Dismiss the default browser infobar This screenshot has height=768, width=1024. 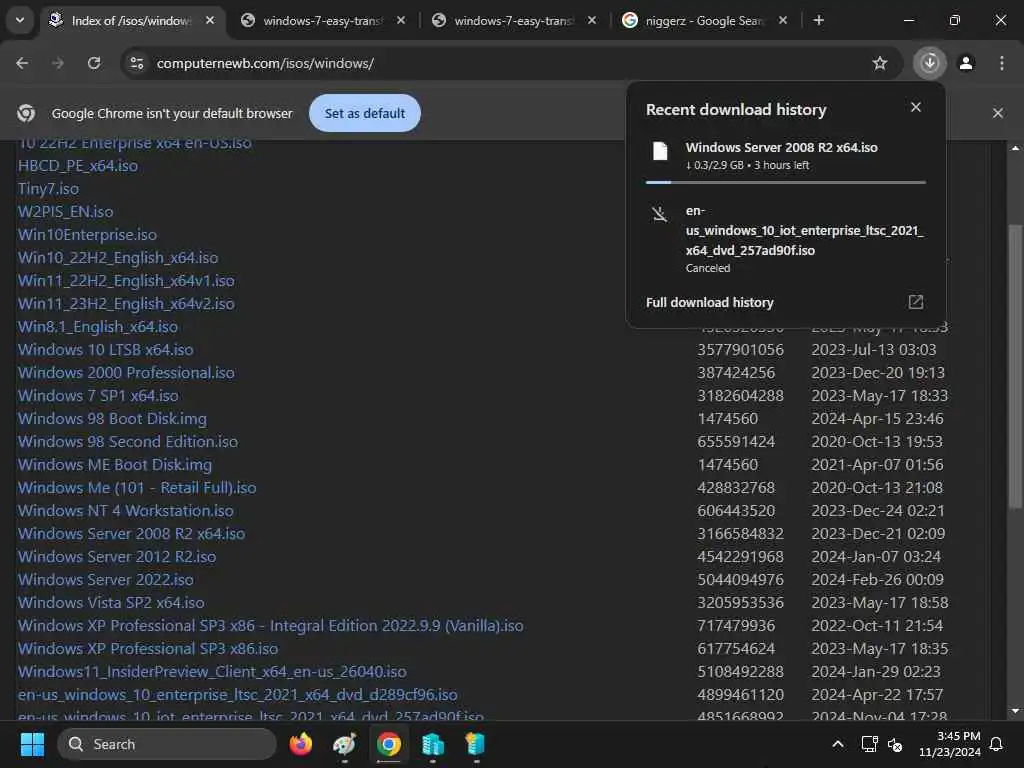pyautogui.click(x=997, y=113)
